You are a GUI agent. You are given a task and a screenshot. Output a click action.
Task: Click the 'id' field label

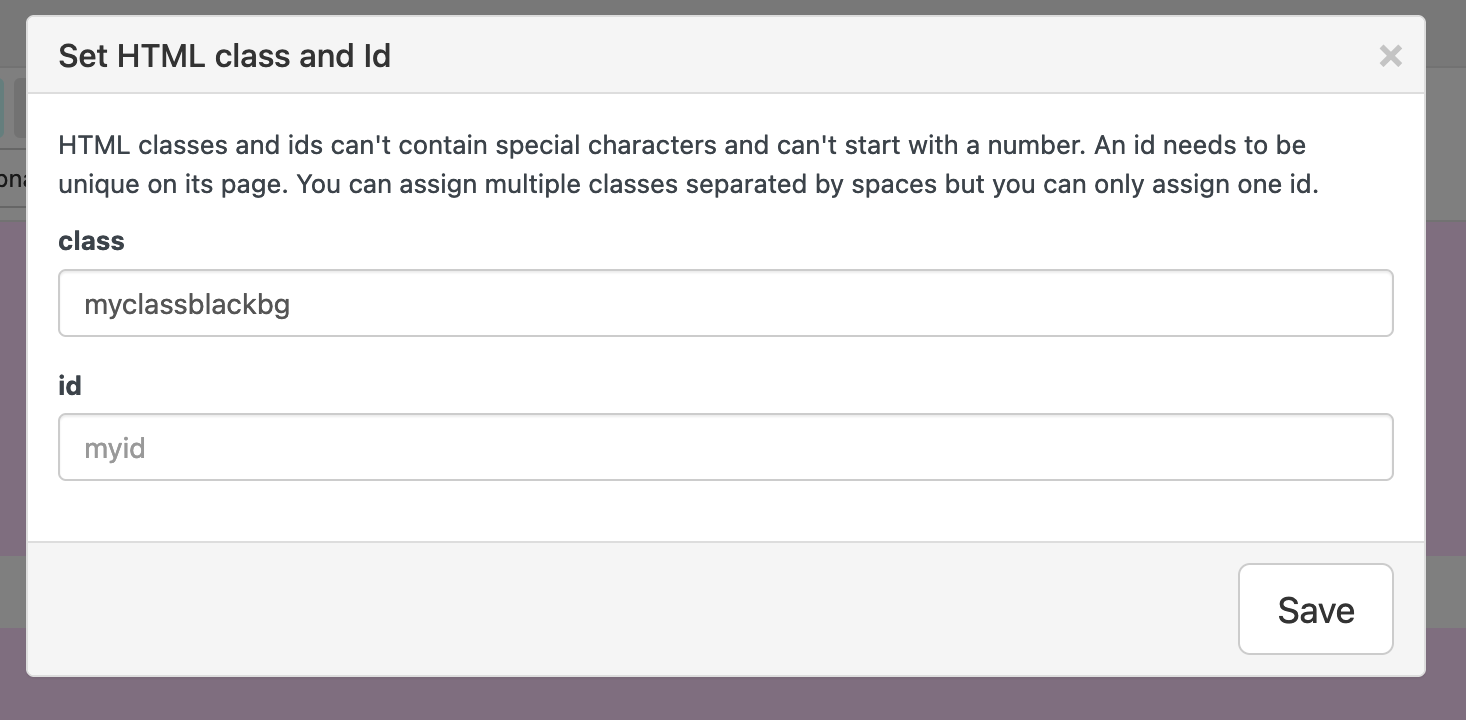point(70,385)
